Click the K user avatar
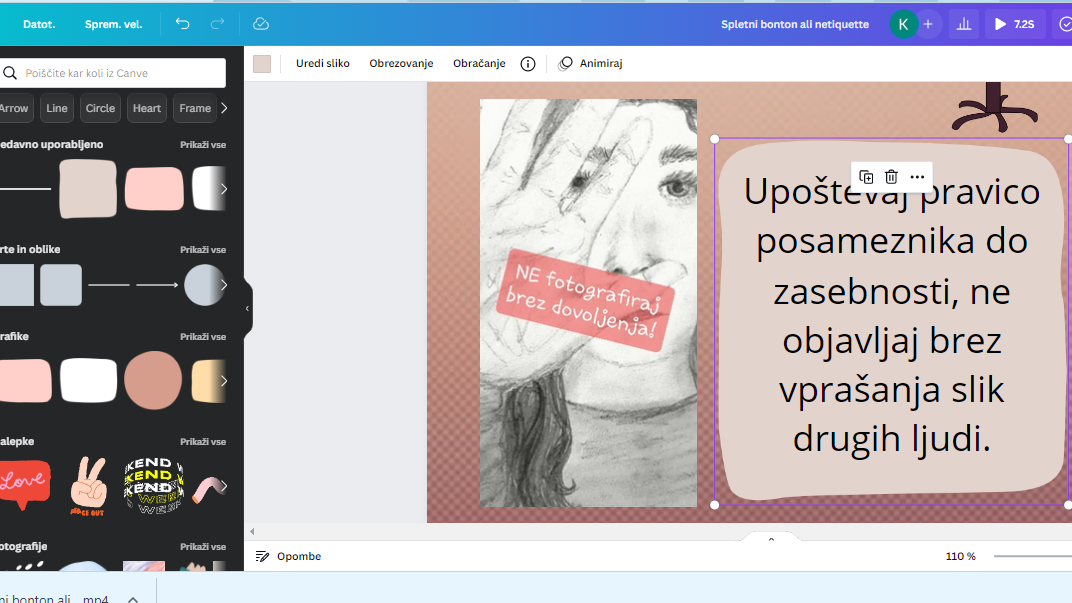 click(x=903, y=25)
